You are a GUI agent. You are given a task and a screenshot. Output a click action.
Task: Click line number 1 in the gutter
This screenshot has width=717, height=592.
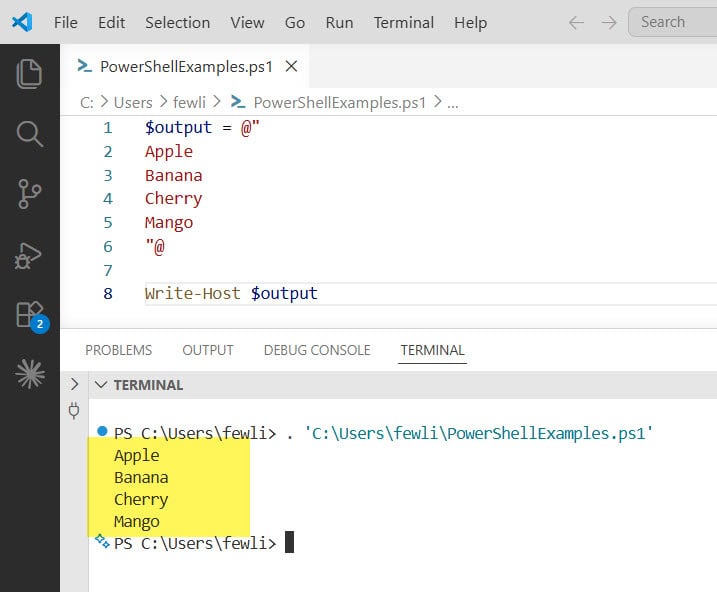108,128
